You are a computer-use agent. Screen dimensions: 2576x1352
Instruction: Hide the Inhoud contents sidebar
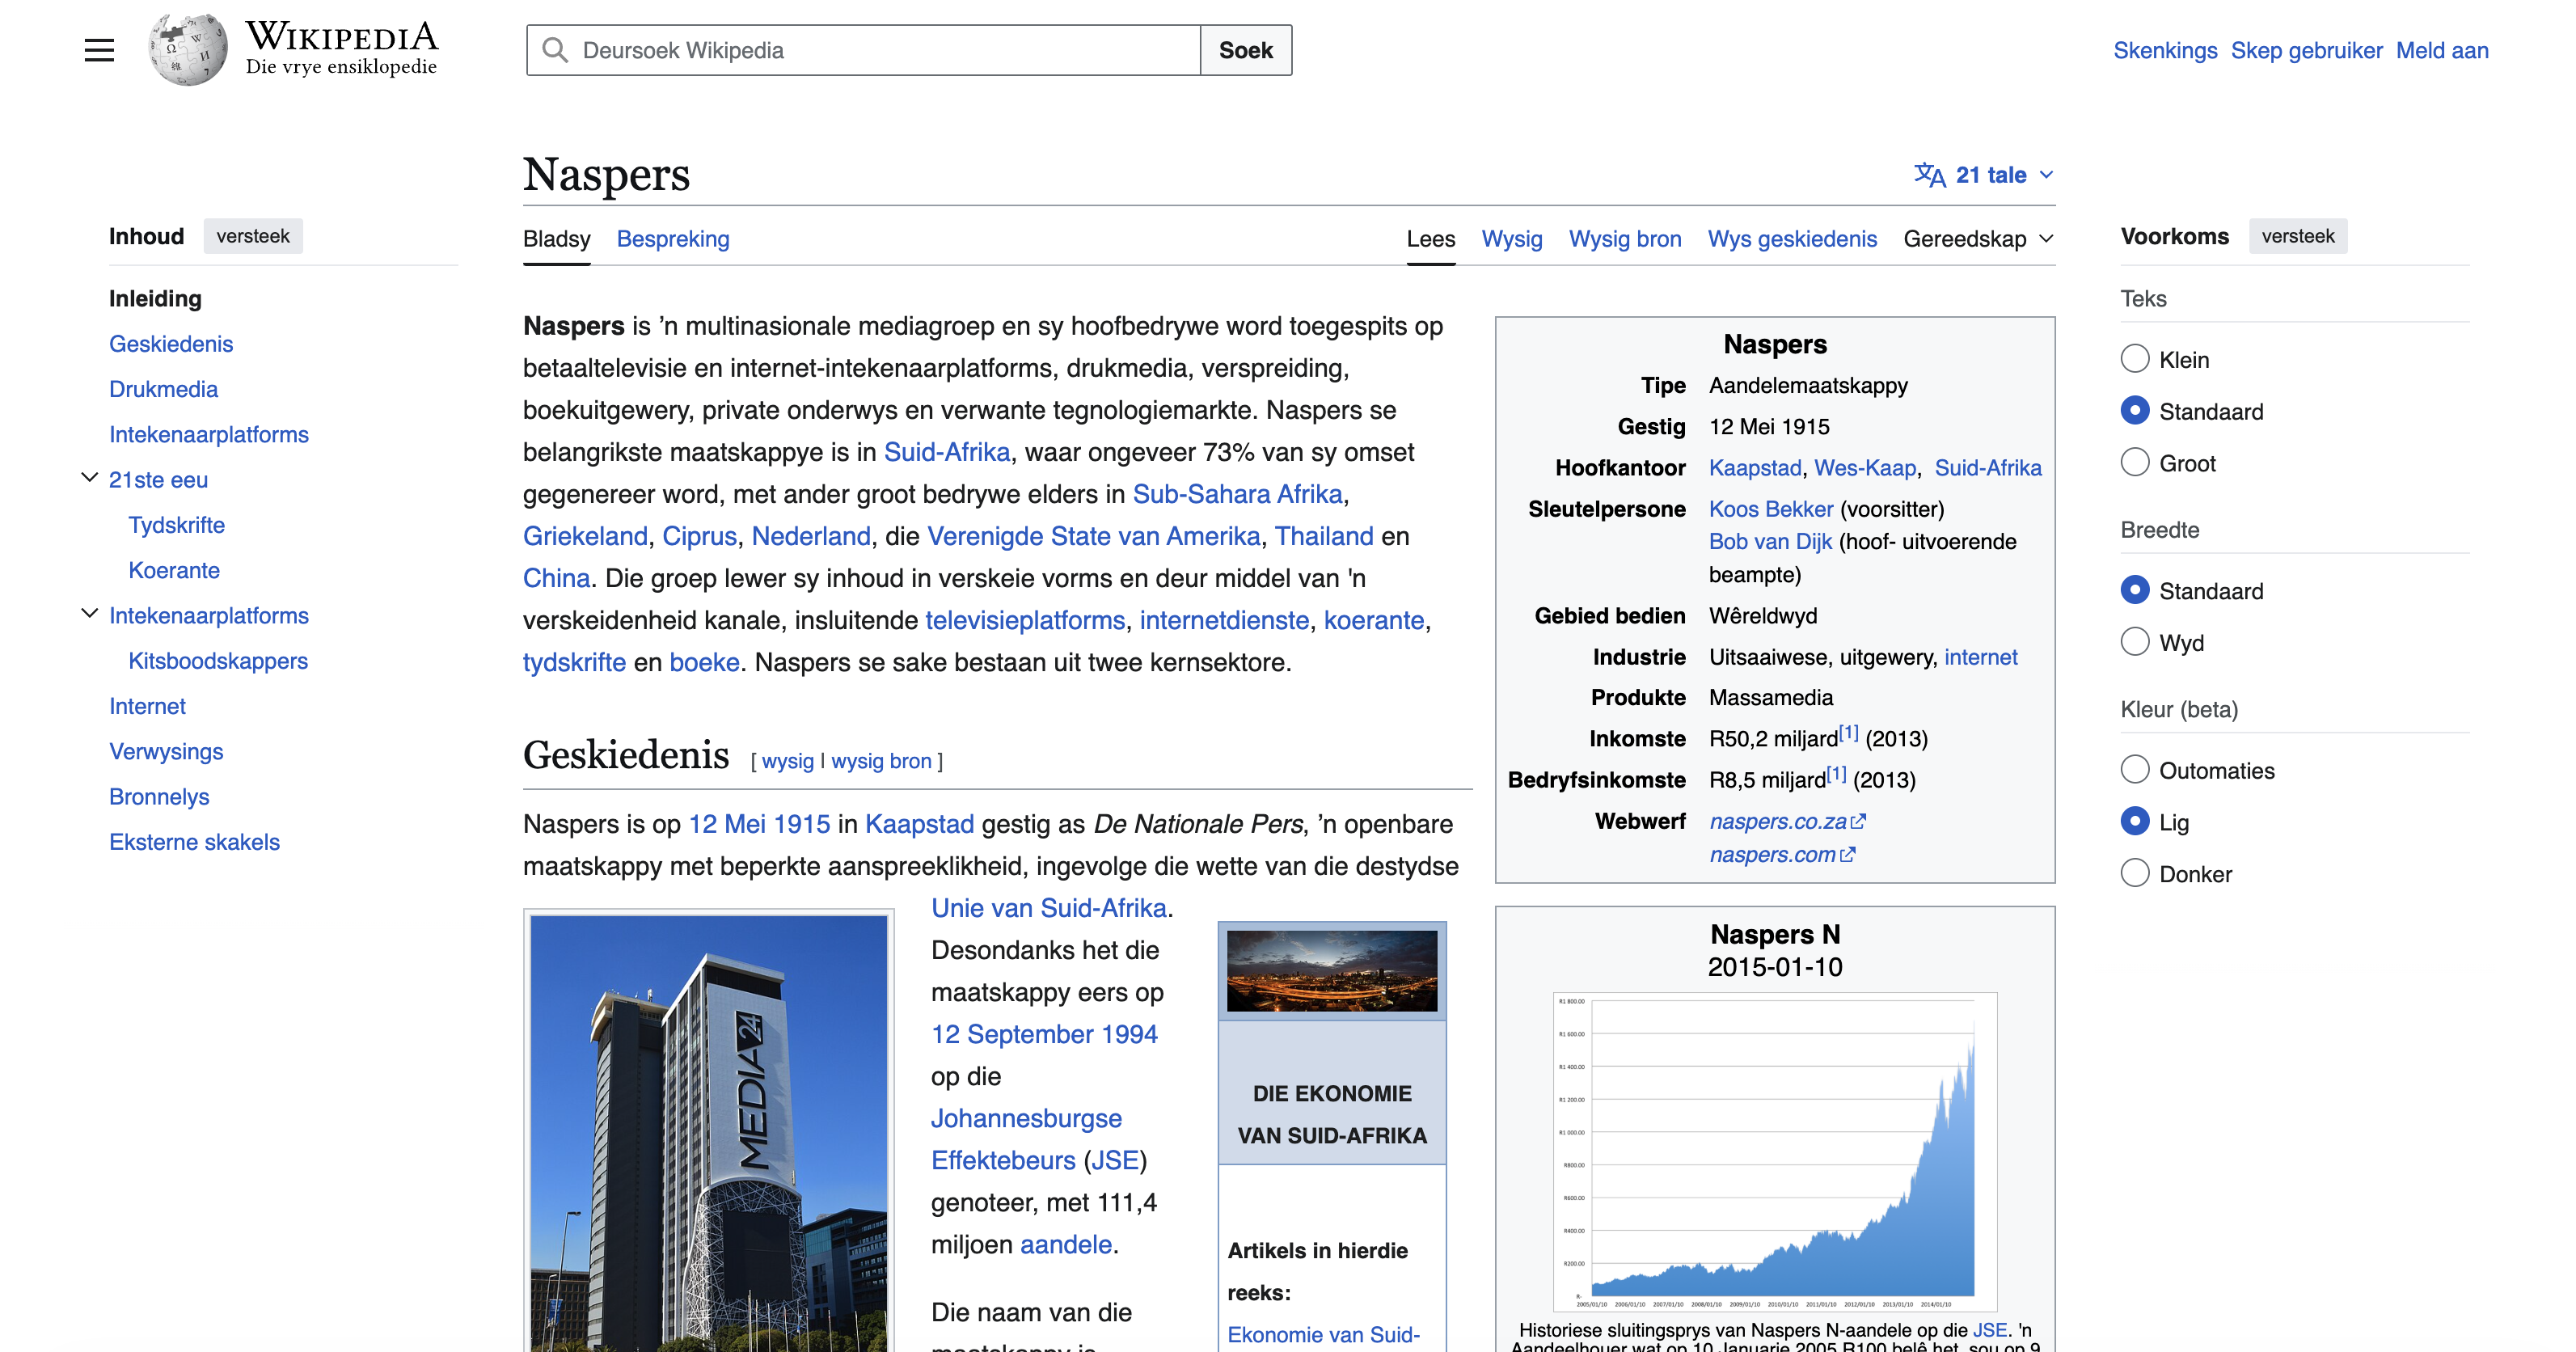(x=253, y=236)
